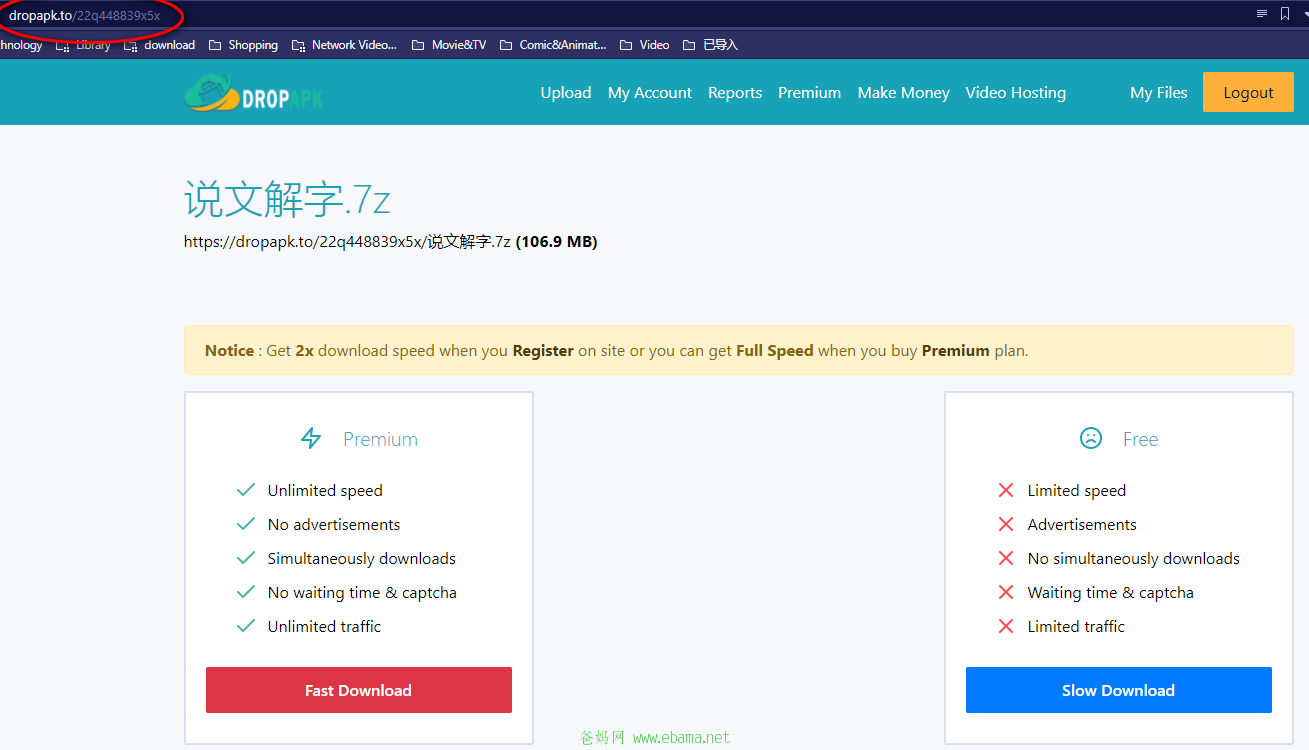Click the Logout button
1309x750 pixels.
(x=1248, y=92)
